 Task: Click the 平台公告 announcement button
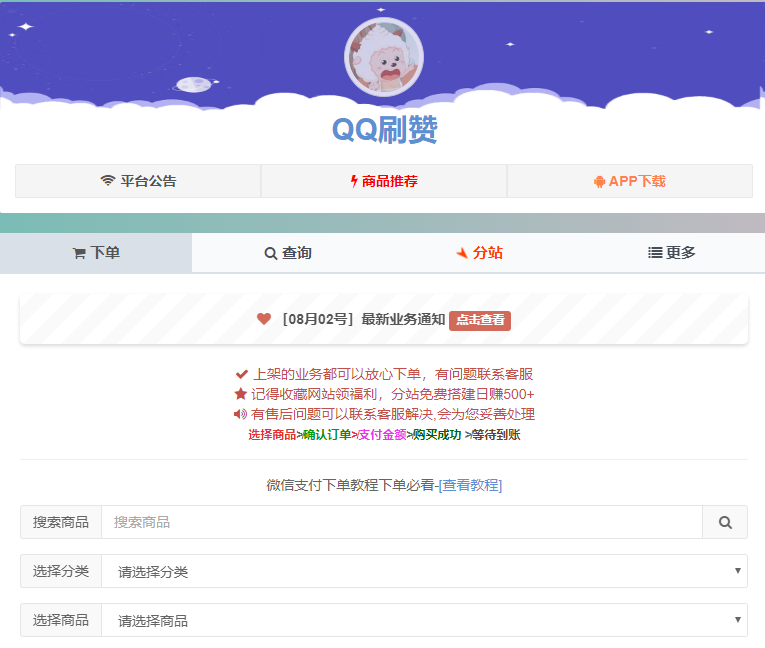[x=138, y=181]
